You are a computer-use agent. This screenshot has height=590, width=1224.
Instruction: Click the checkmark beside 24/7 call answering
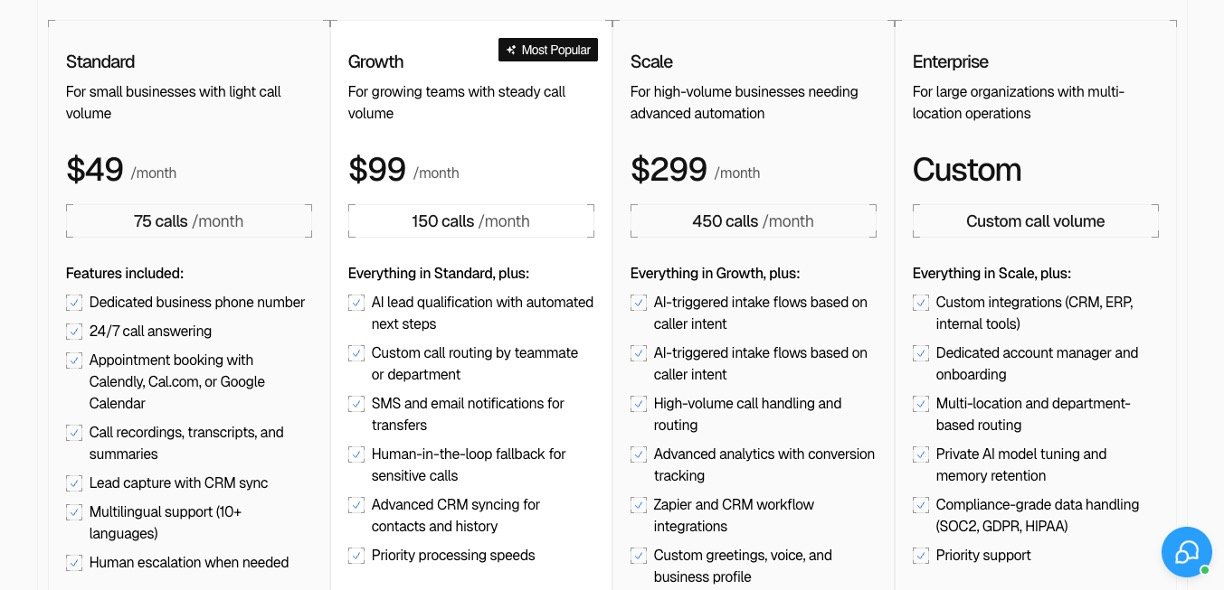click(74, 331)
